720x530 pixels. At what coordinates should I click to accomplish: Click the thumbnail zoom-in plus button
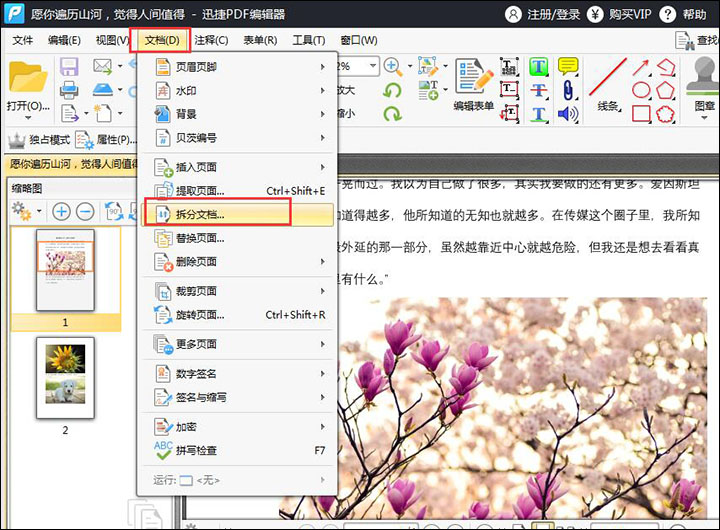pos(61,211)
